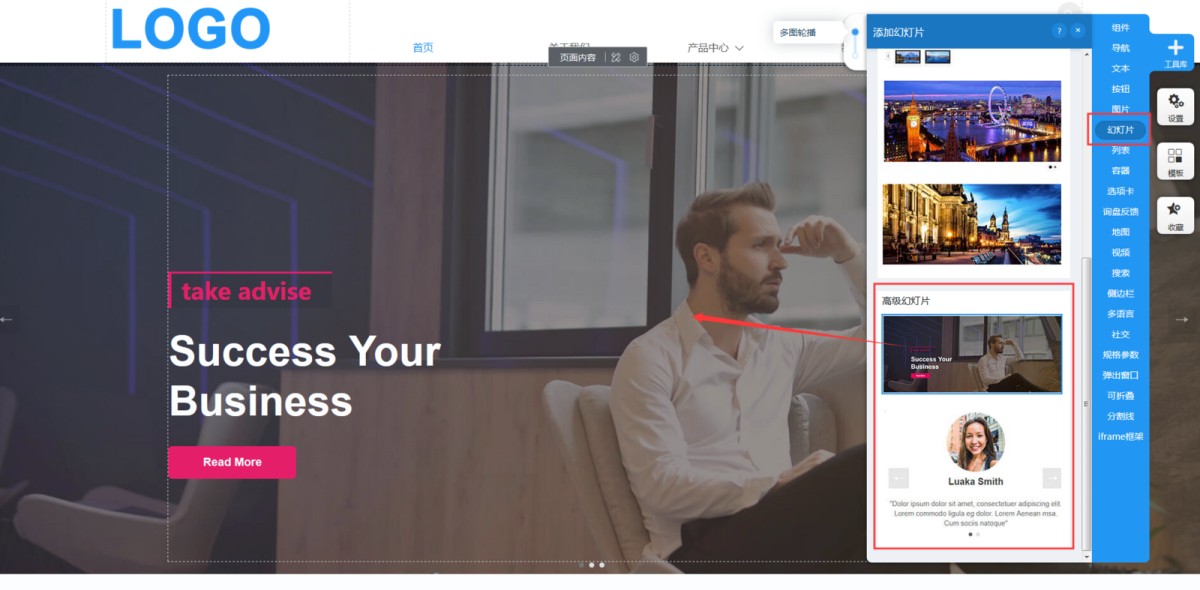Expand the 产品中心 navigation dropdown
1200x590 pixels.
click(x=715, y=48)
